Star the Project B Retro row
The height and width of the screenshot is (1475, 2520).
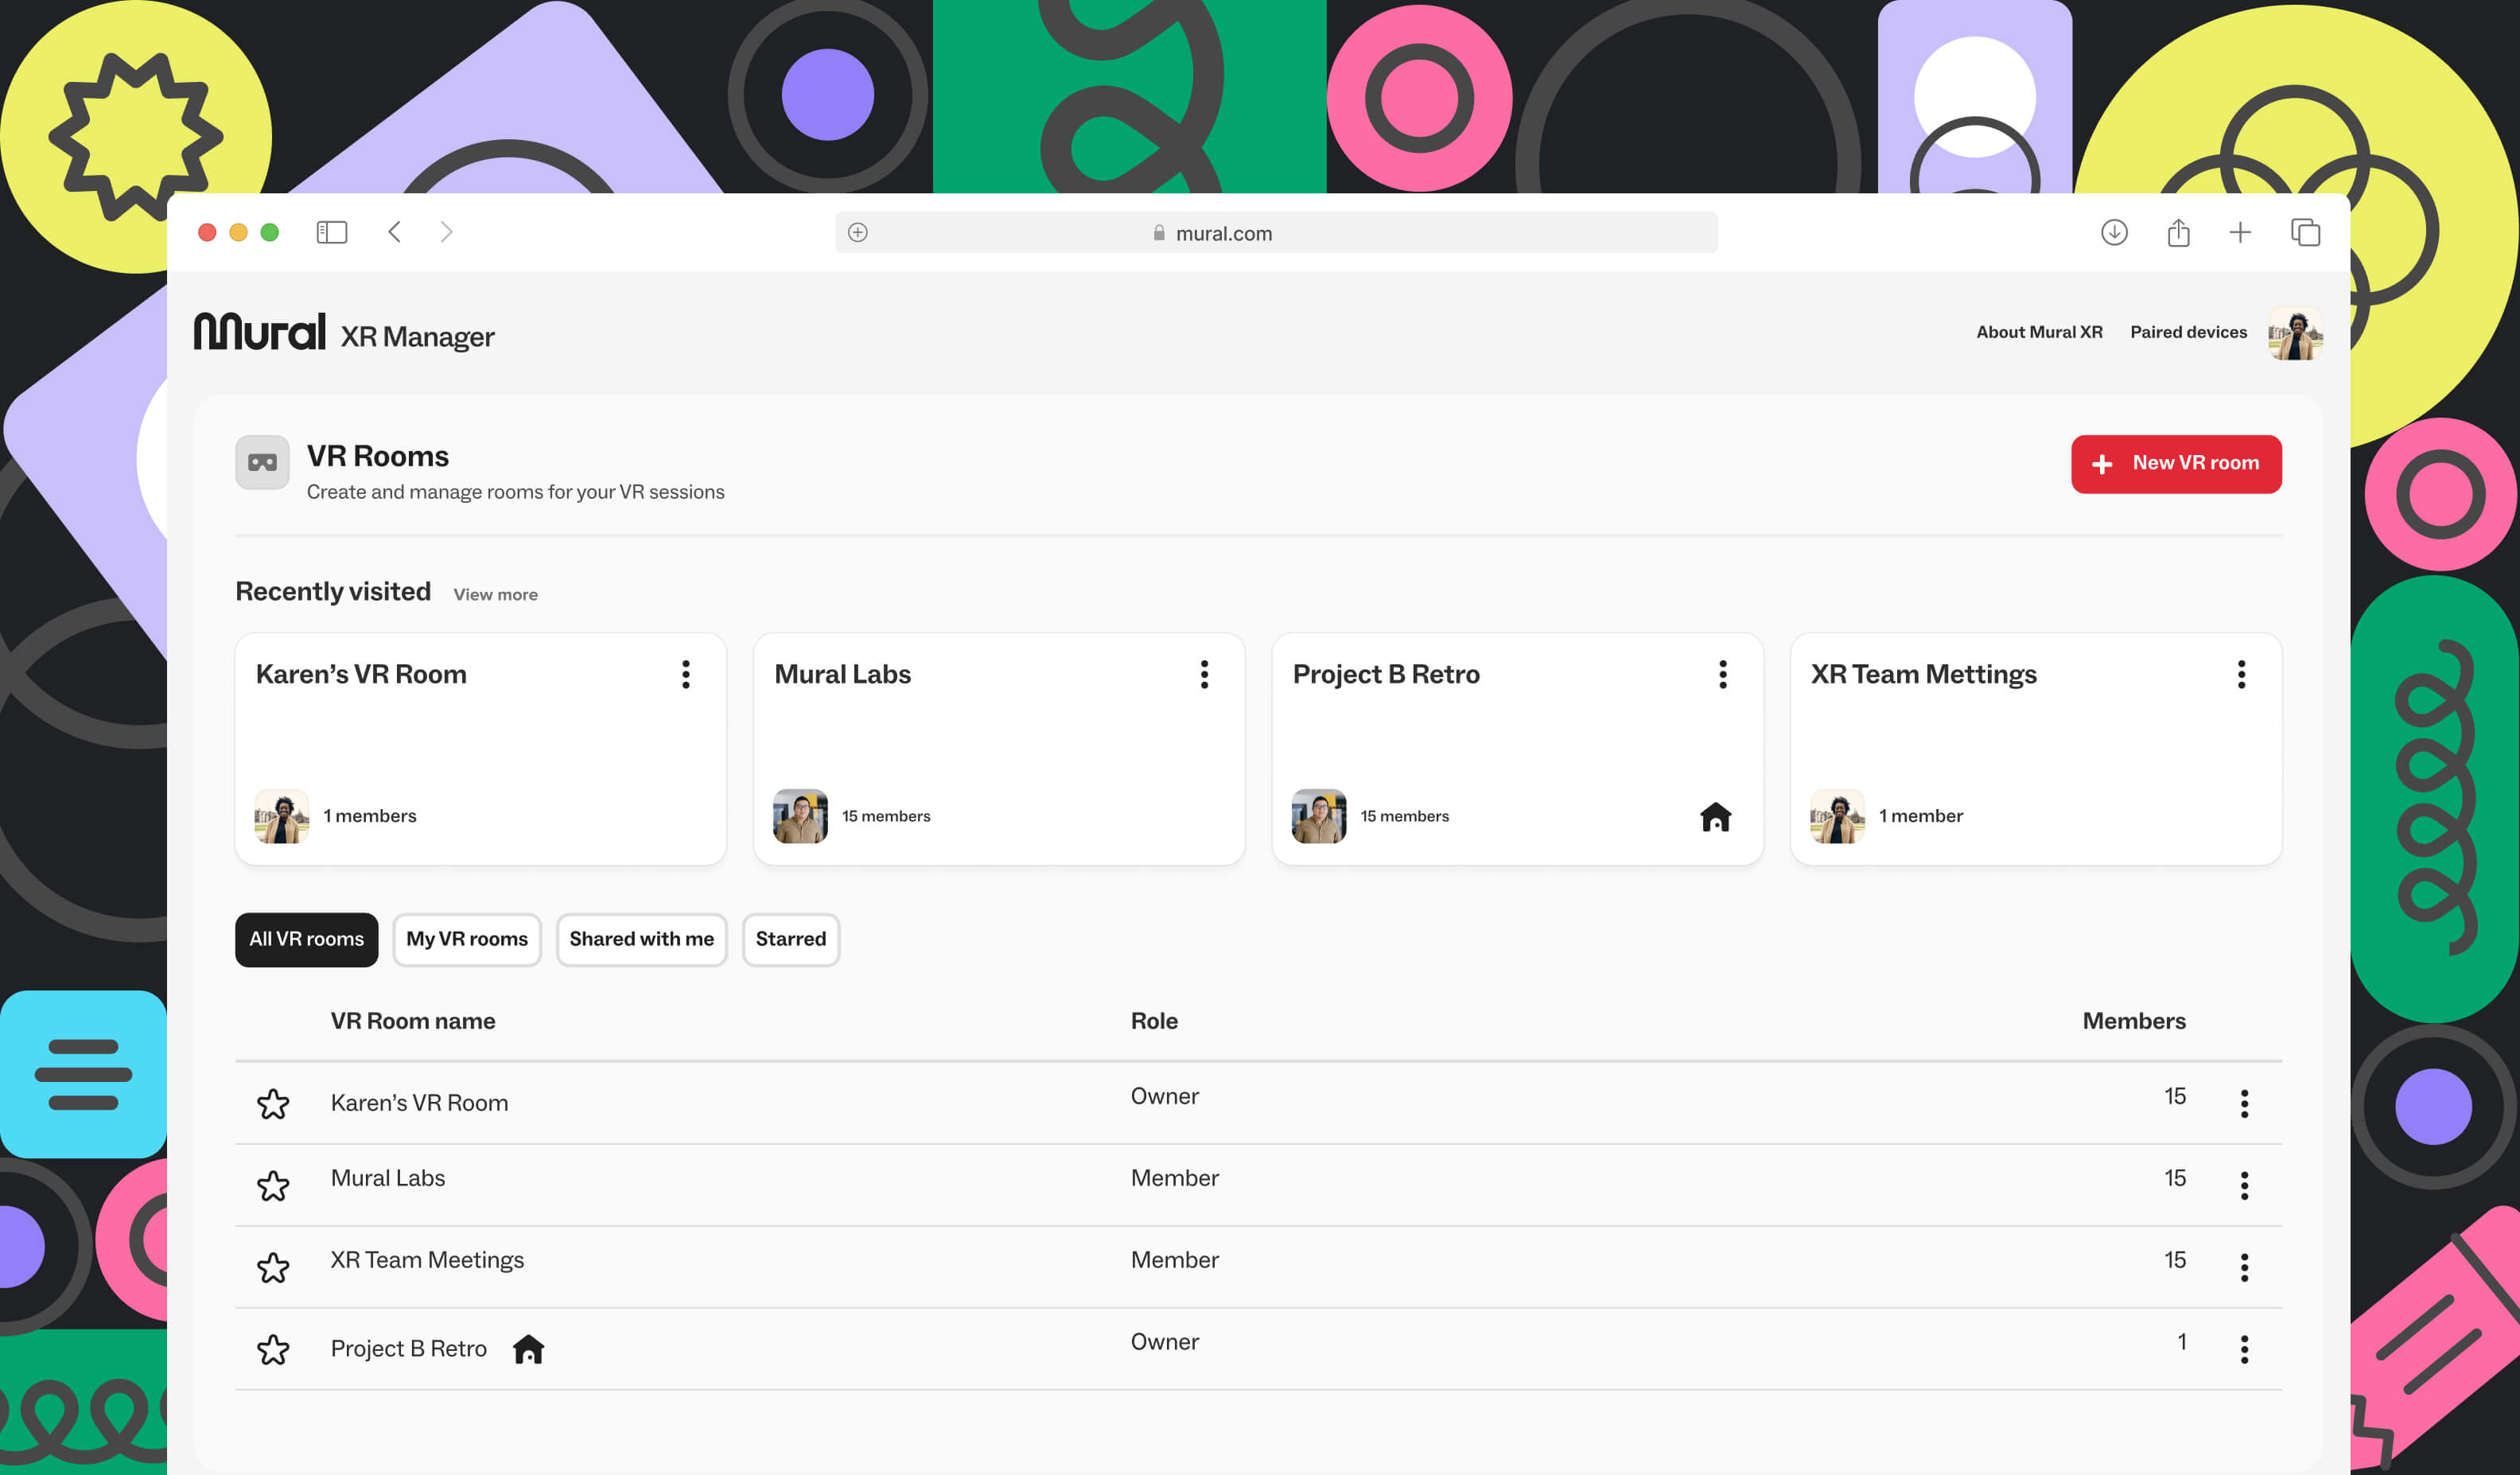[x=273, y=1350]
